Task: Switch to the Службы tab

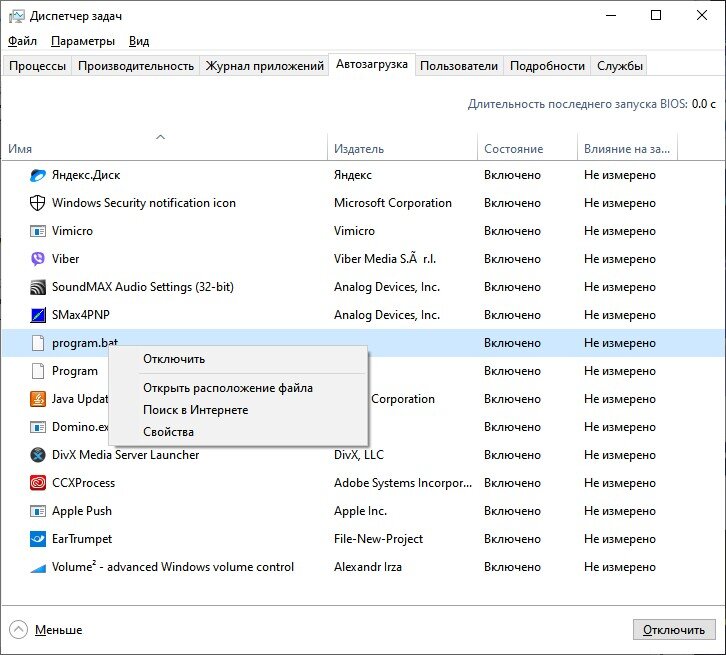Action: point(620,66)
